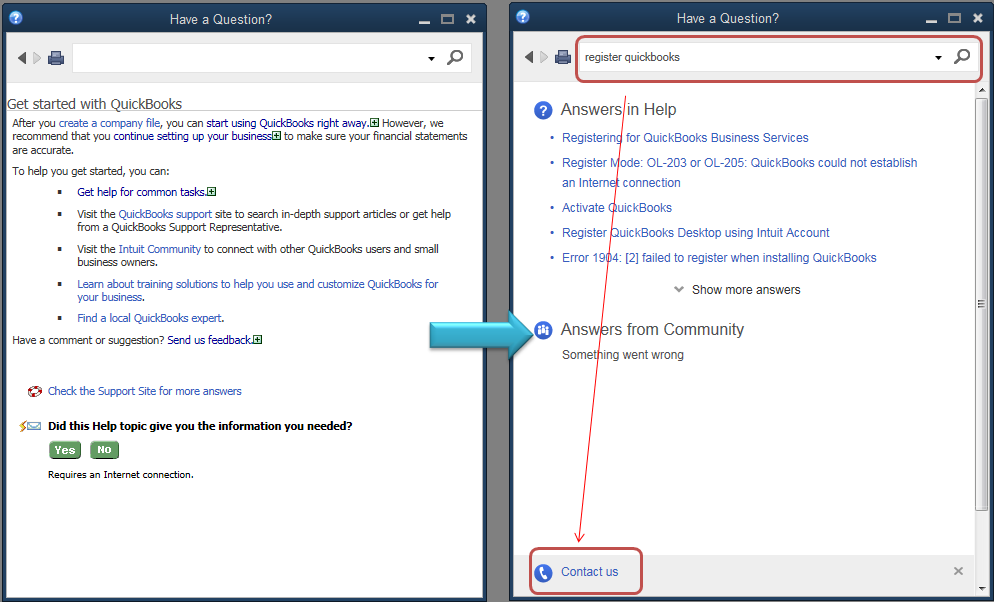Click the green Yes button
This screenshot has width=994, height=602.
tap(65, 450)
